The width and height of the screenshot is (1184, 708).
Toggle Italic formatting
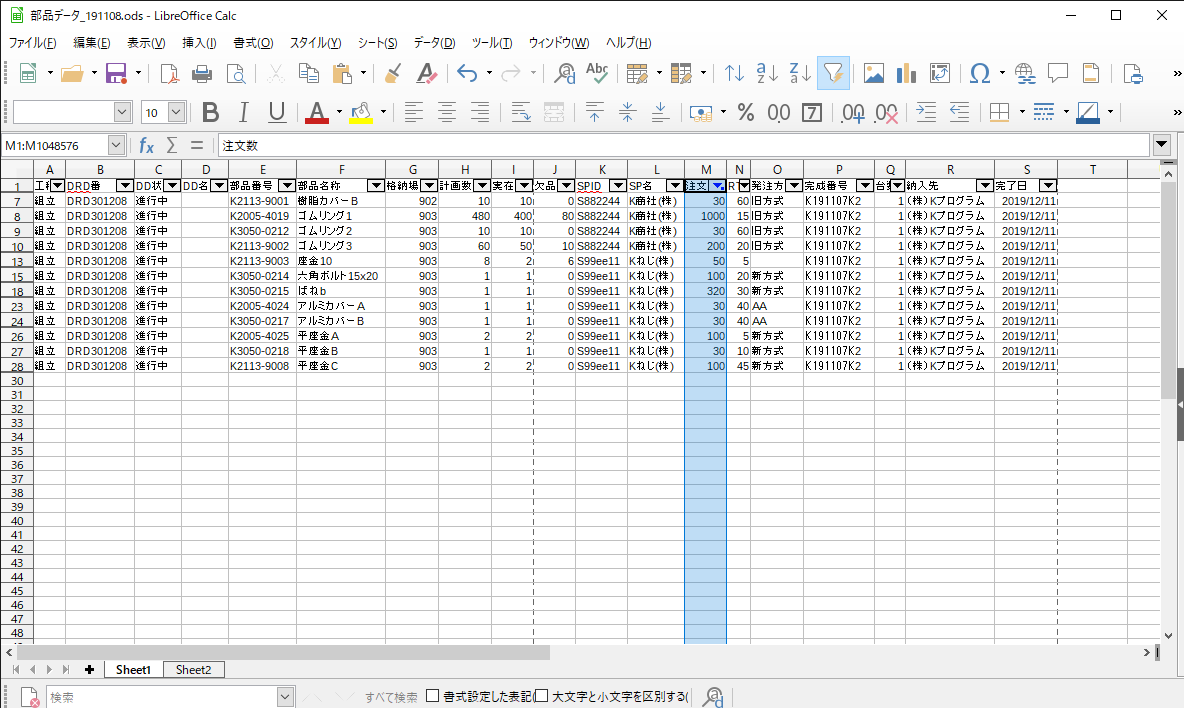click(243, 112)
